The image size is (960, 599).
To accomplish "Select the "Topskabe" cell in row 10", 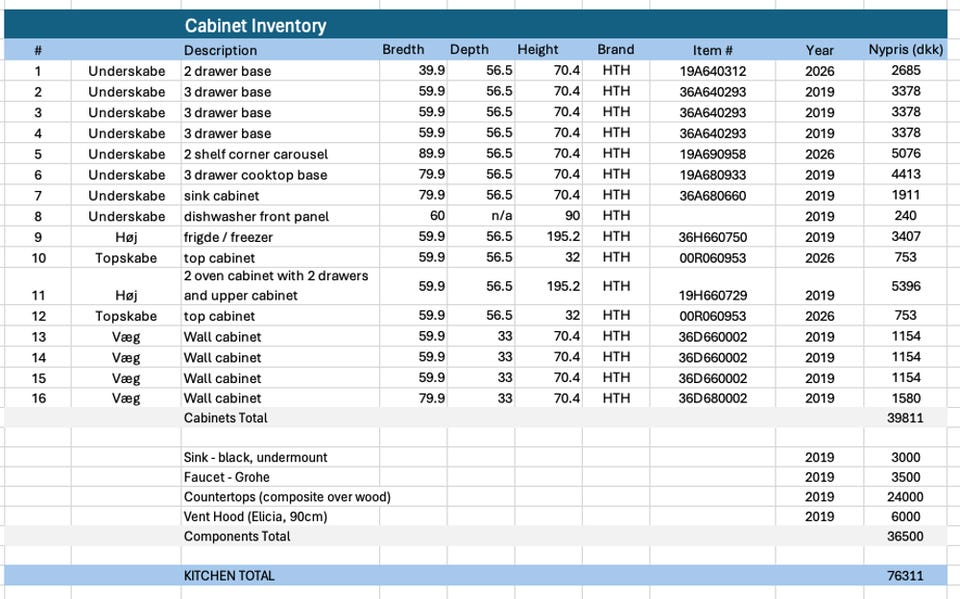I will coord(126,258).
